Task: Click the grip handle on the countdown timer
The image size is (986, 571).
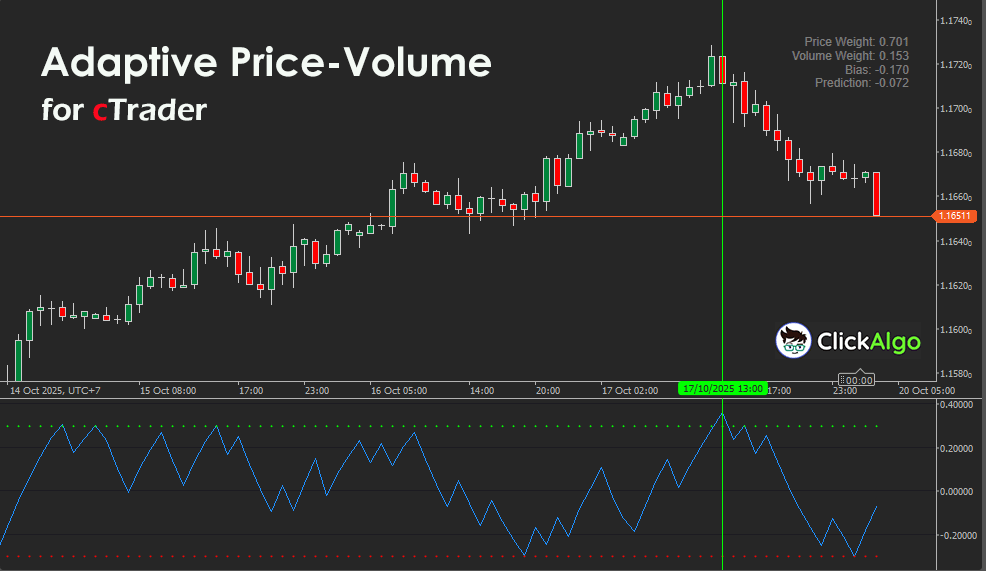Action: (x=844, y=380)
